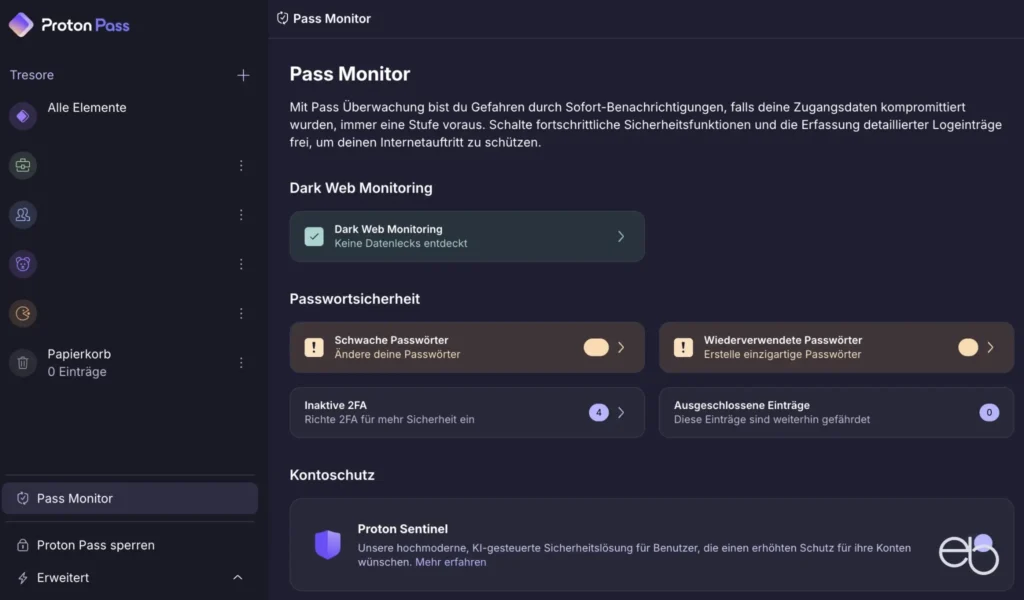Click count badge on Wiederverwendete Passwörter
This screenshot has height=600, width=1024.
968,347
